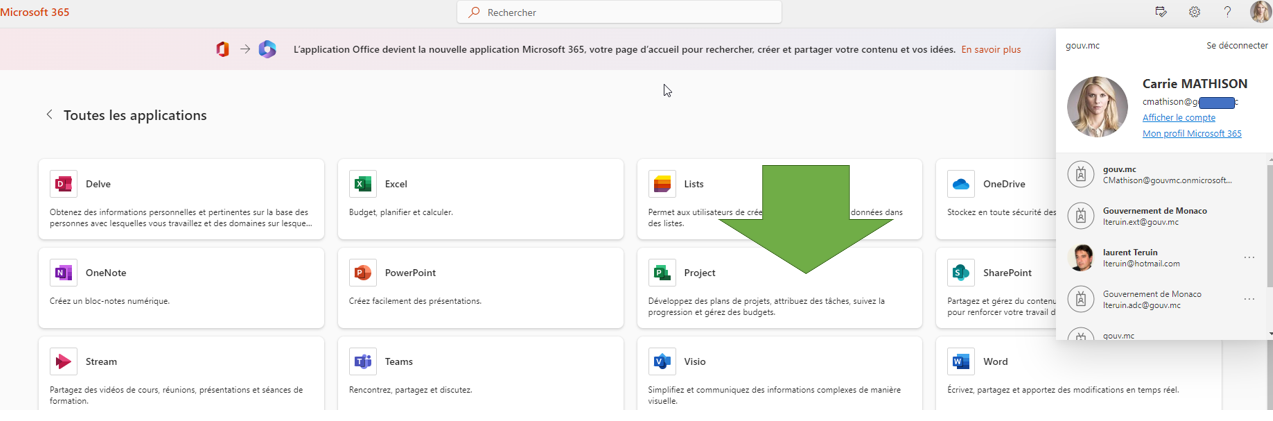Click the En savoir plus link

pos(991,49)
